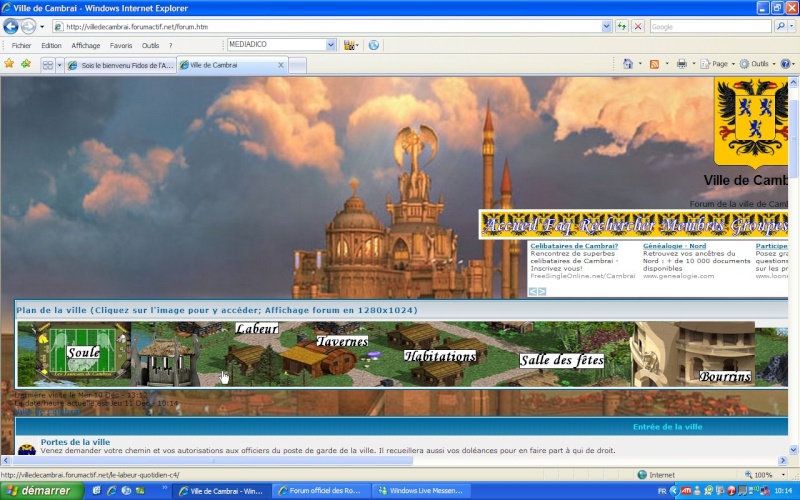Click the Internet Explorer quick launch icon

pyautogui.click(x=111, y=491)
